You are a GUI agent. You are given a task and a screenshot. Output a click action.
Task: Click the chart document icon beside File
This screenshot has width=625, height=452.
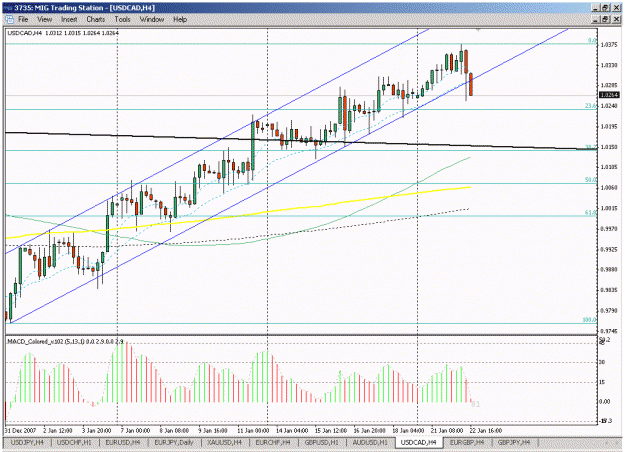9,19
